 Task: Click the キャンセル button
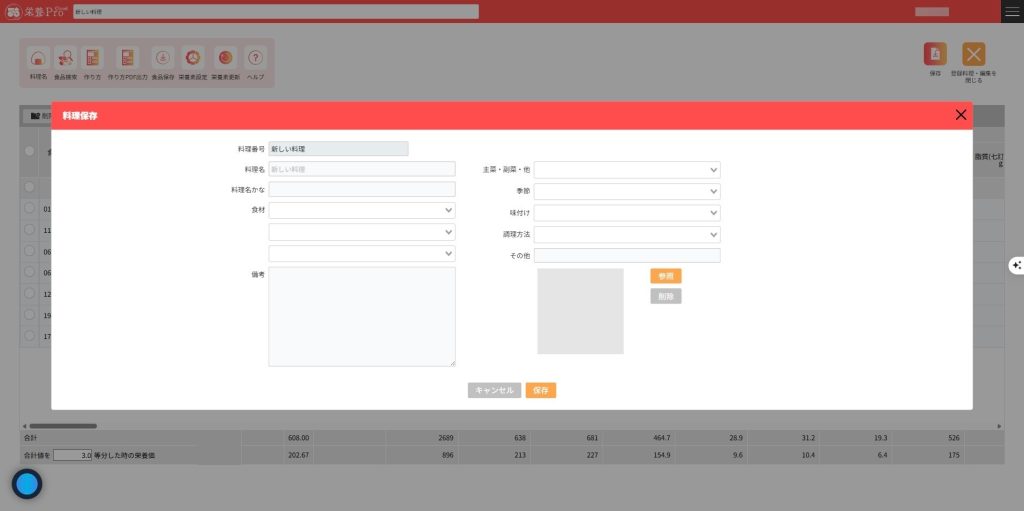coord(494,390)
